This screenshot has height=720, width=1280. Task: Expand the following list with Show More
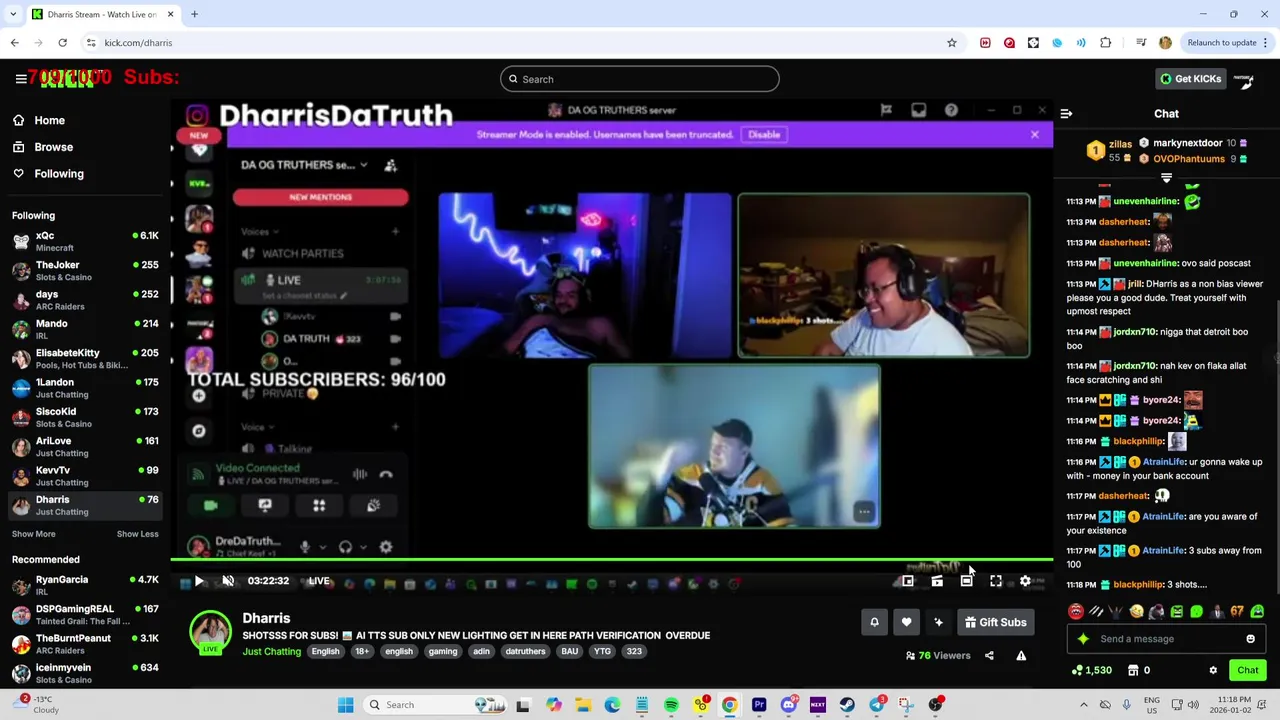tap(33, 534)
